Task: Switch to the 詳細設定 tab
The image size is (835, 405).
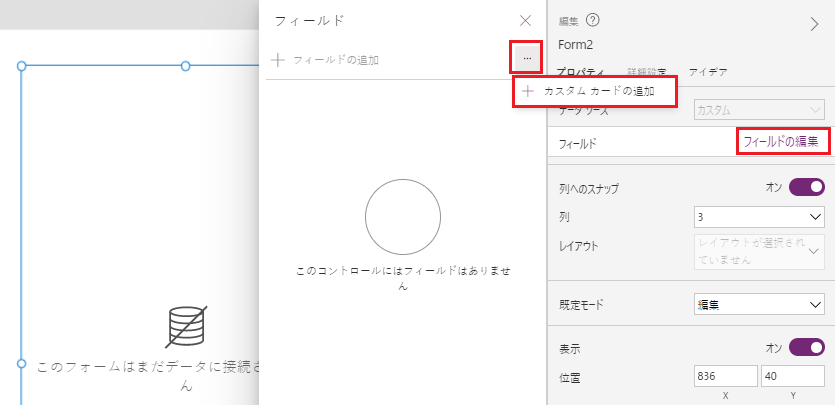Action: pyautogui.click(x=646, y=72)
